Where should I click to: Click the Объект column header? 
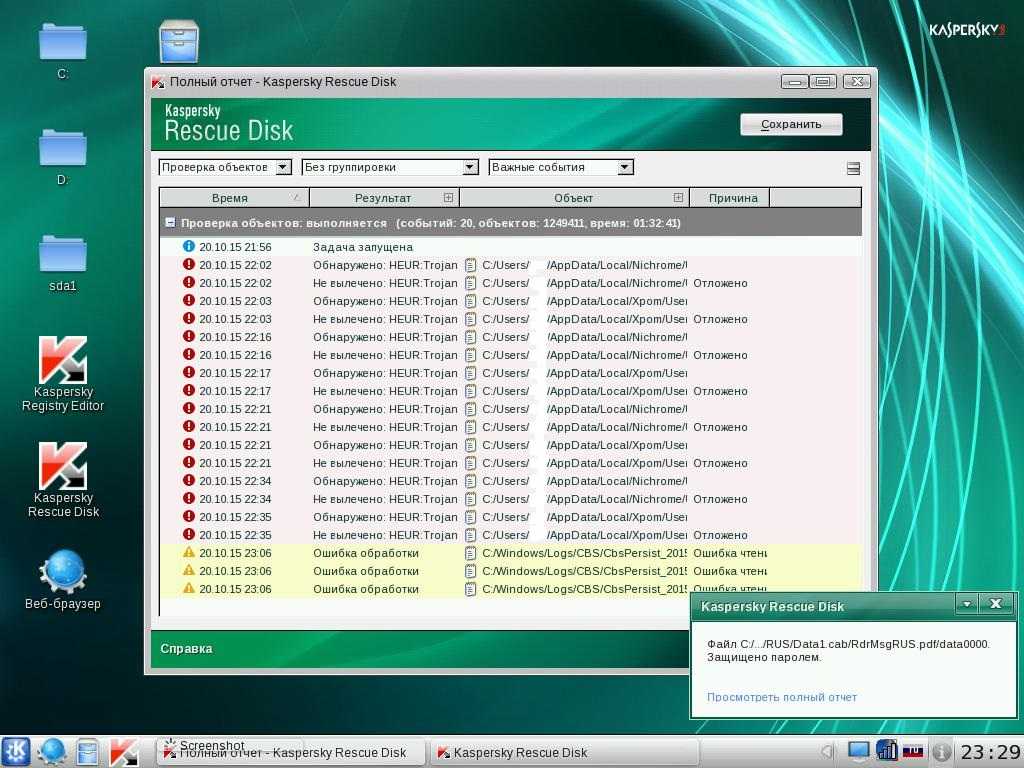pos(574,198)
